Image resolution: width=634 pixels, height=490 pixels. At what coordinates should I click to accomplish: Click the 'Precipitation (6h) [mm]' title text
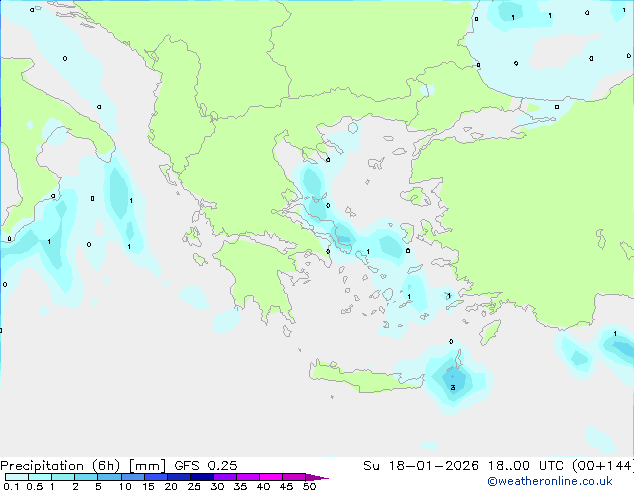(x=83, y=466)
